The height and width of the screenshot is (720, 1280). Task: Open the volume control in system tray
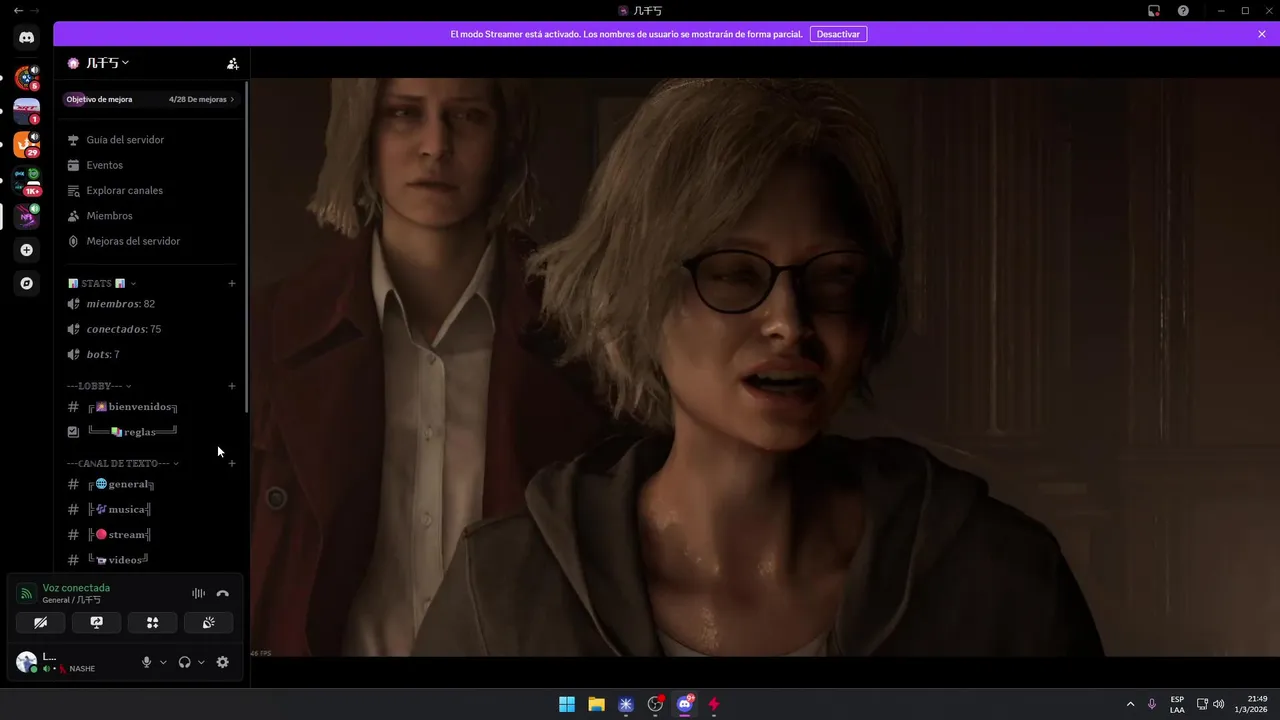(1218, 704)
